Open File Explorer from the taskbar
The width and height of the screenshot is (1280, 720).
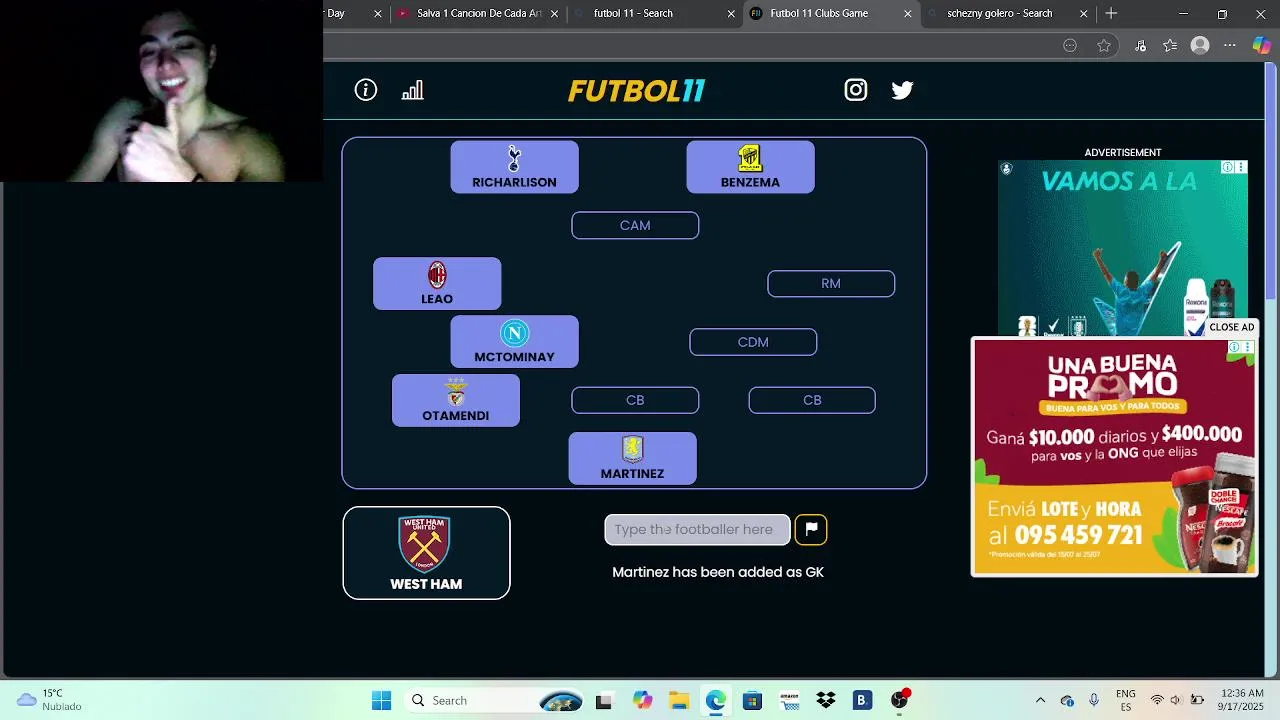[679, 700]
